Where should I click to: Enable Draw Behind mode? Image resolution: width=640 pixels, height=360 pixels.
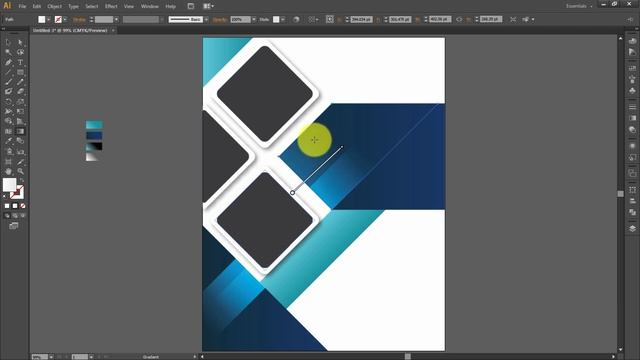[x=15, y=216]
